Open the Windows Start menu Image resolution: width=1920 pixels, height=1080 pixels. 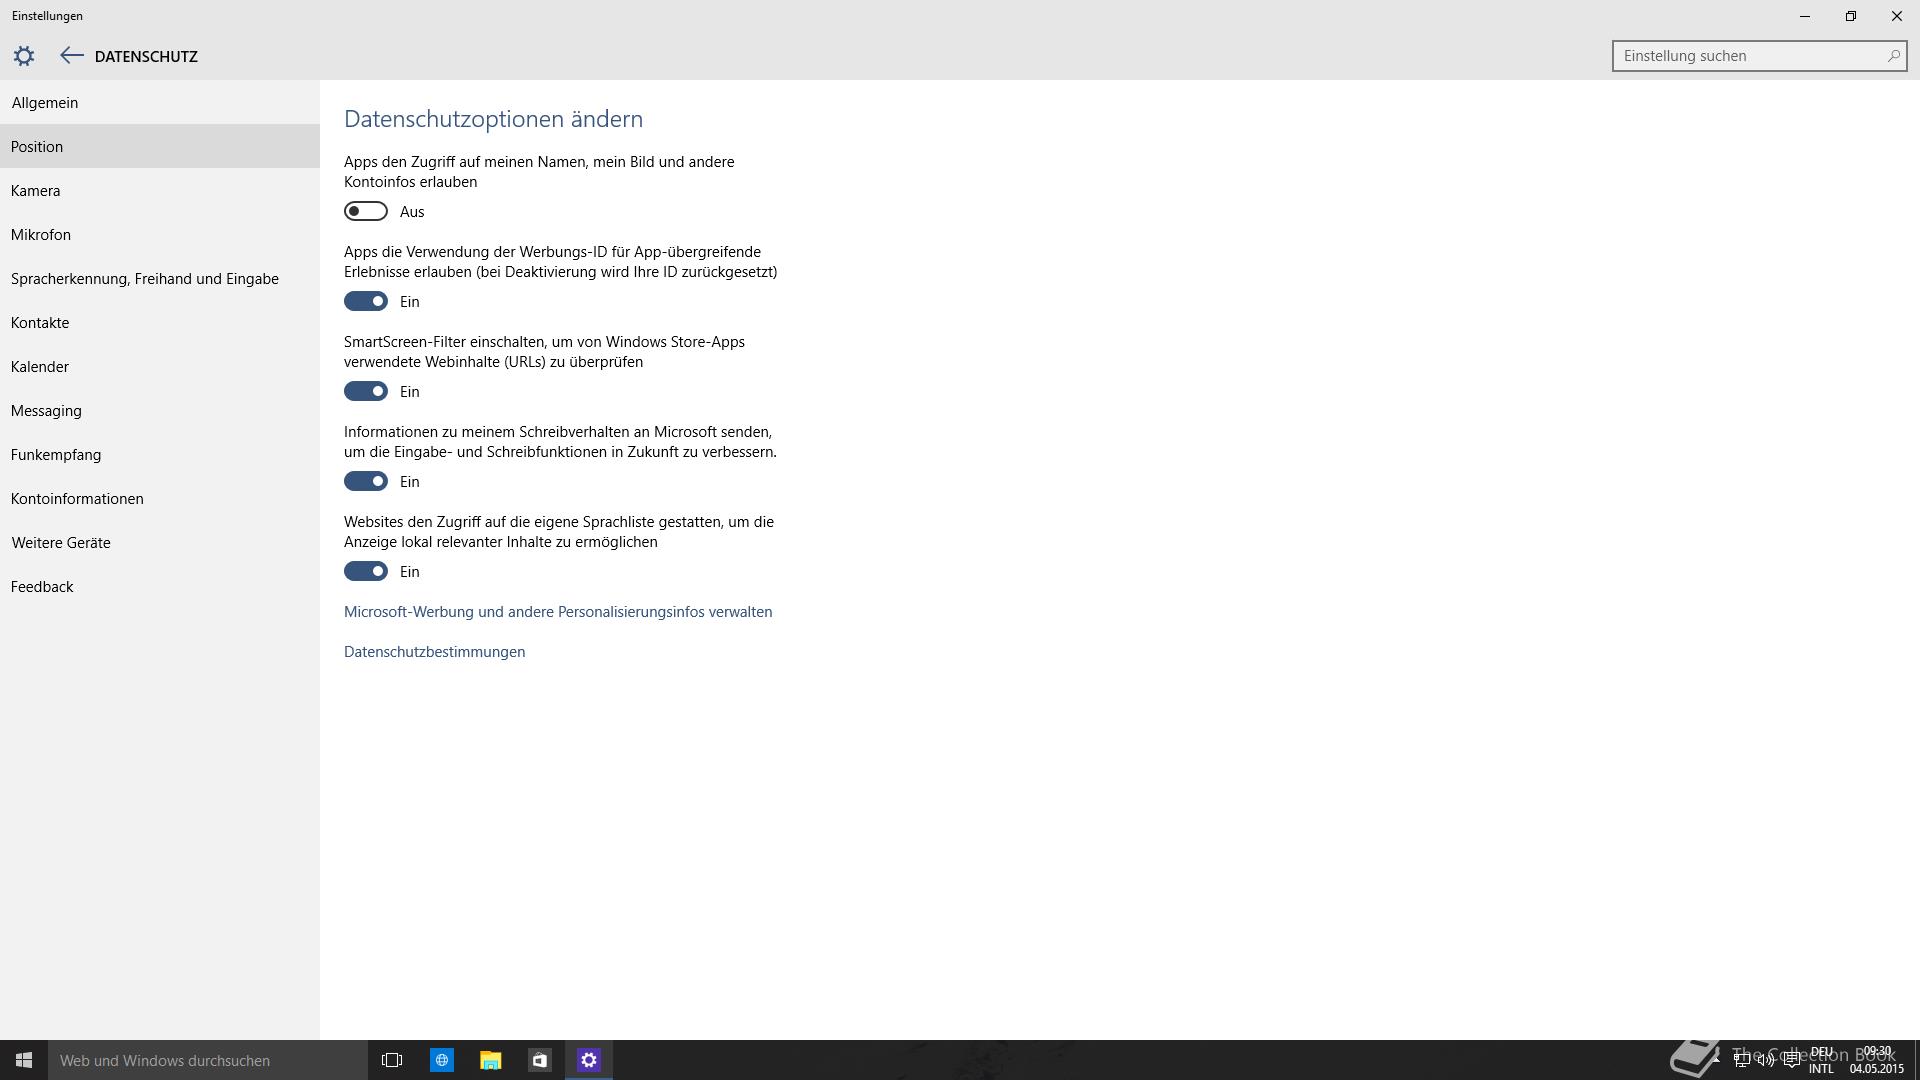[x=24, y=1060]
